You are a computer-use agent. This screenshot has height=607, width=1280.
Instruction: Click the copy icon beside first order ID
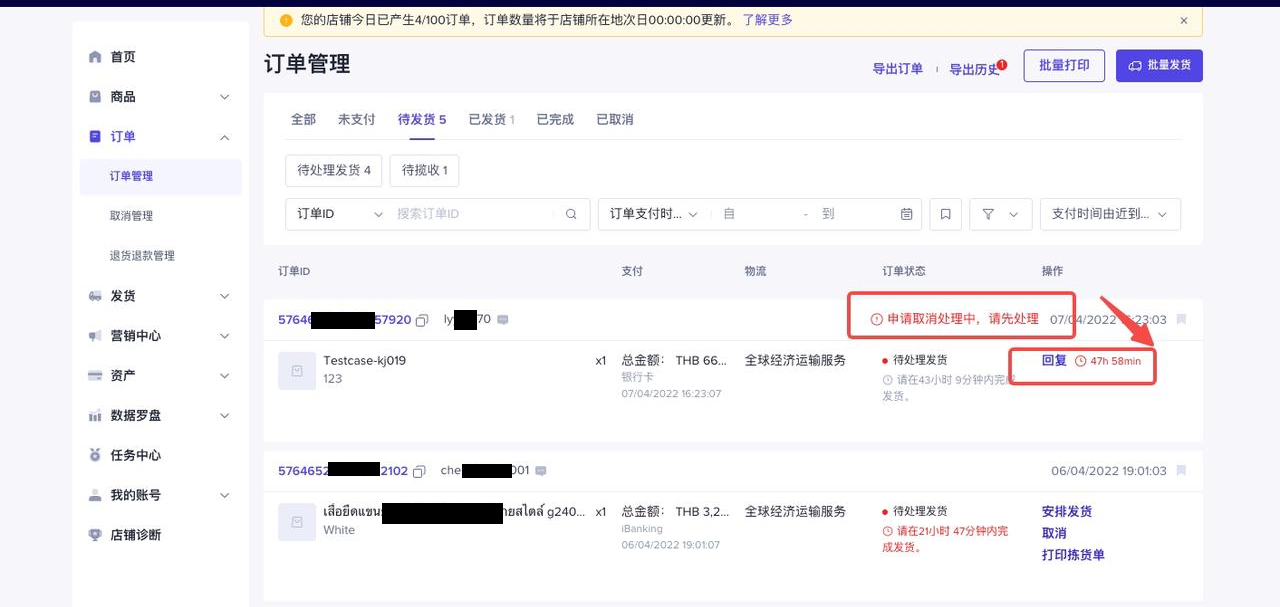tap(422, 320)
